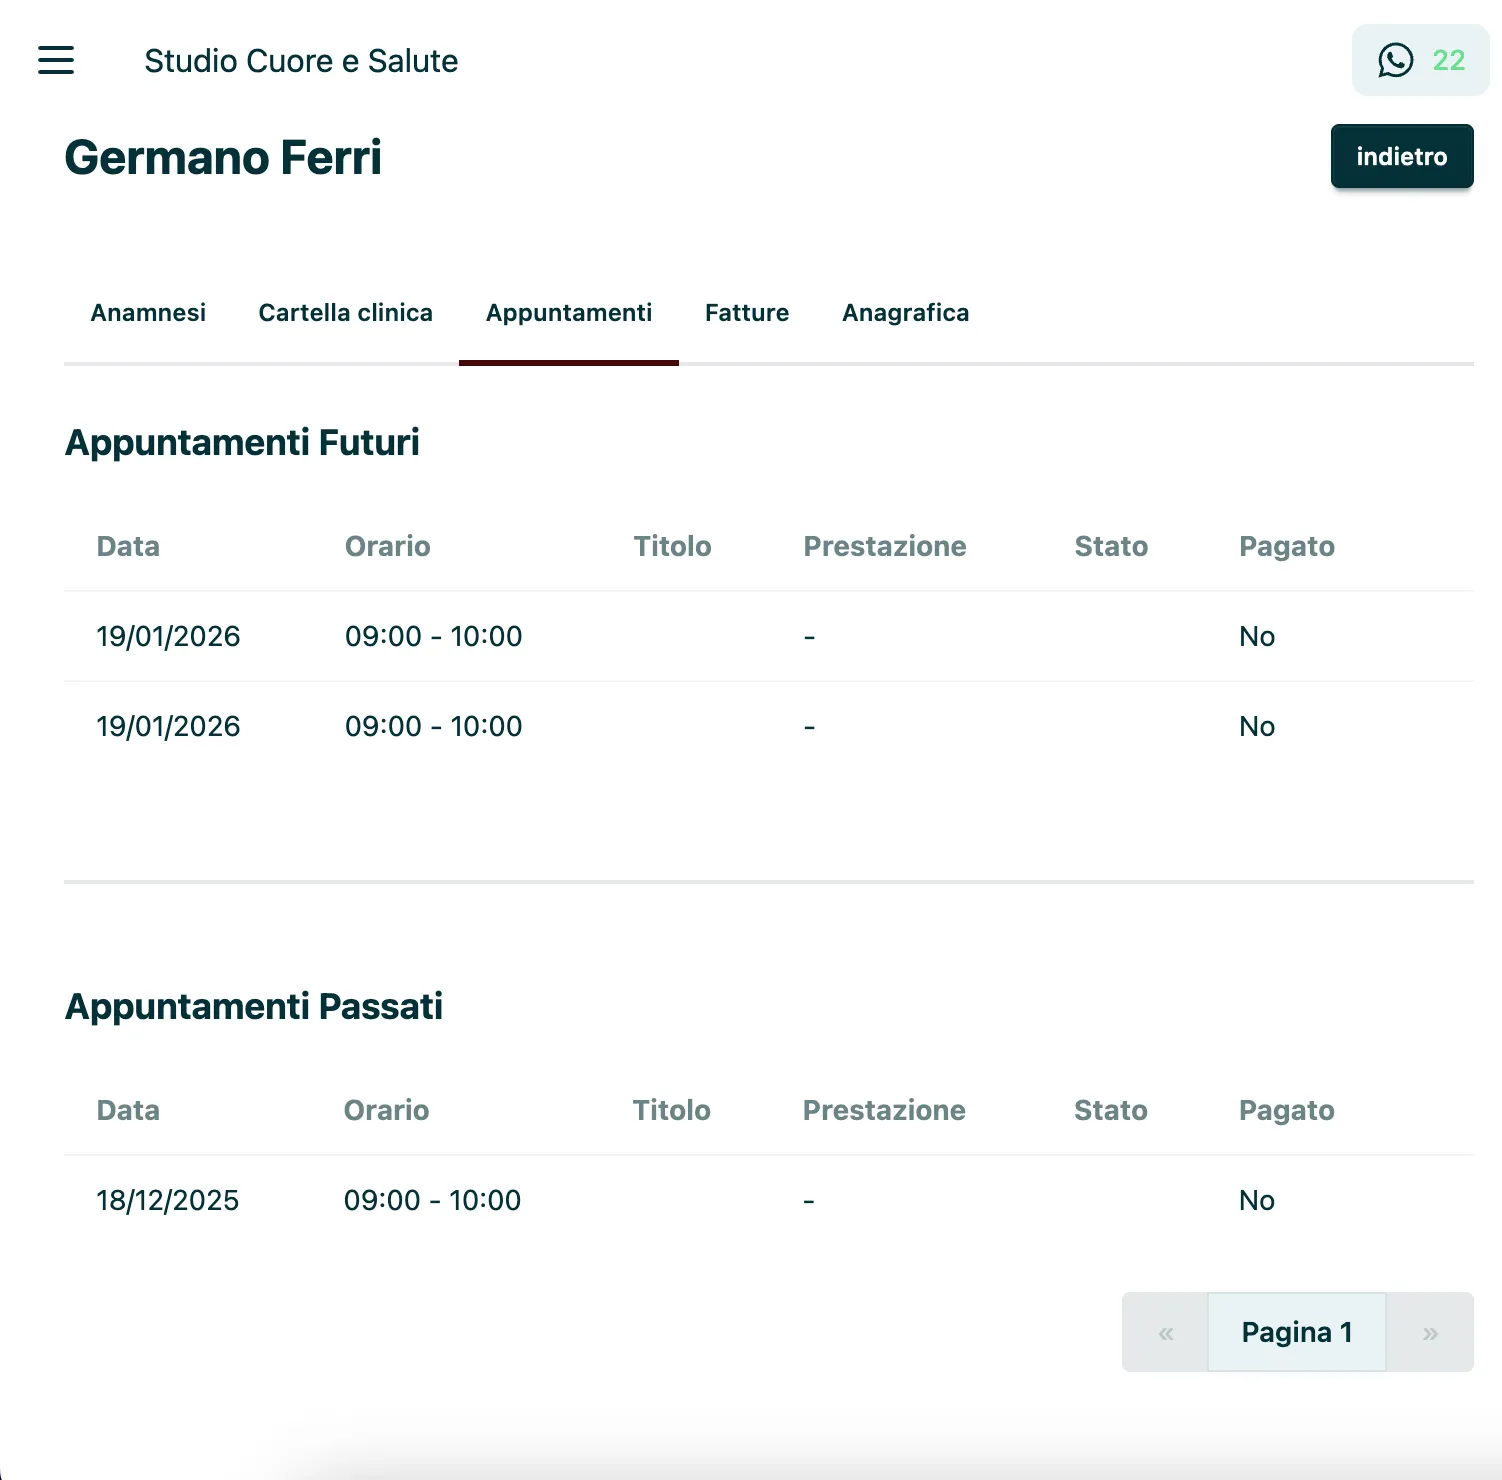
Task: Click the Pagina 1 page indicator
Action: 1296,1332
